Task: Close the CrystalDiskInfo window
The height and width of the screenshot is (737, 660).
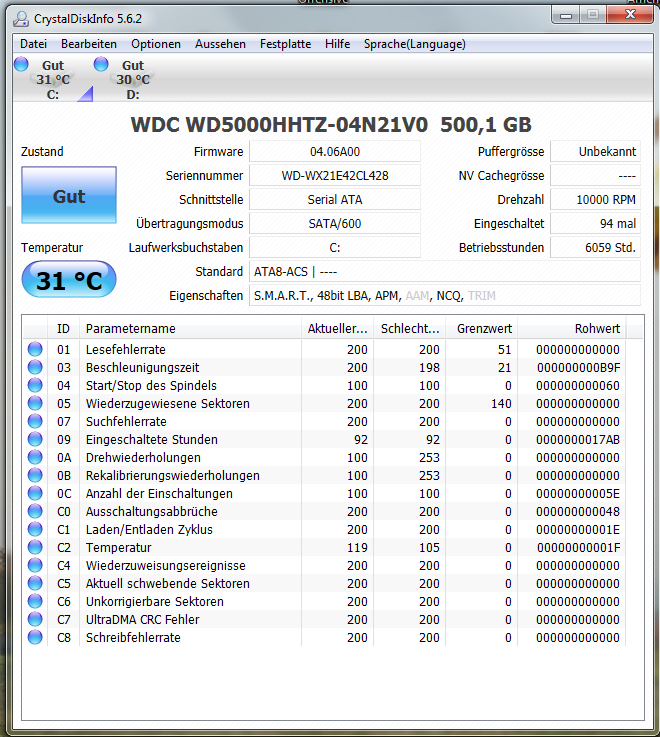Action: point(630,15)
